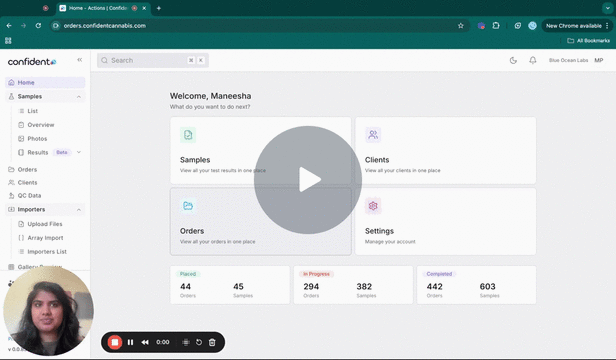The width and height of the screenshot is (616, 360).
Task: Collapse the Importers section chevron
Action: tap(79, 210)
